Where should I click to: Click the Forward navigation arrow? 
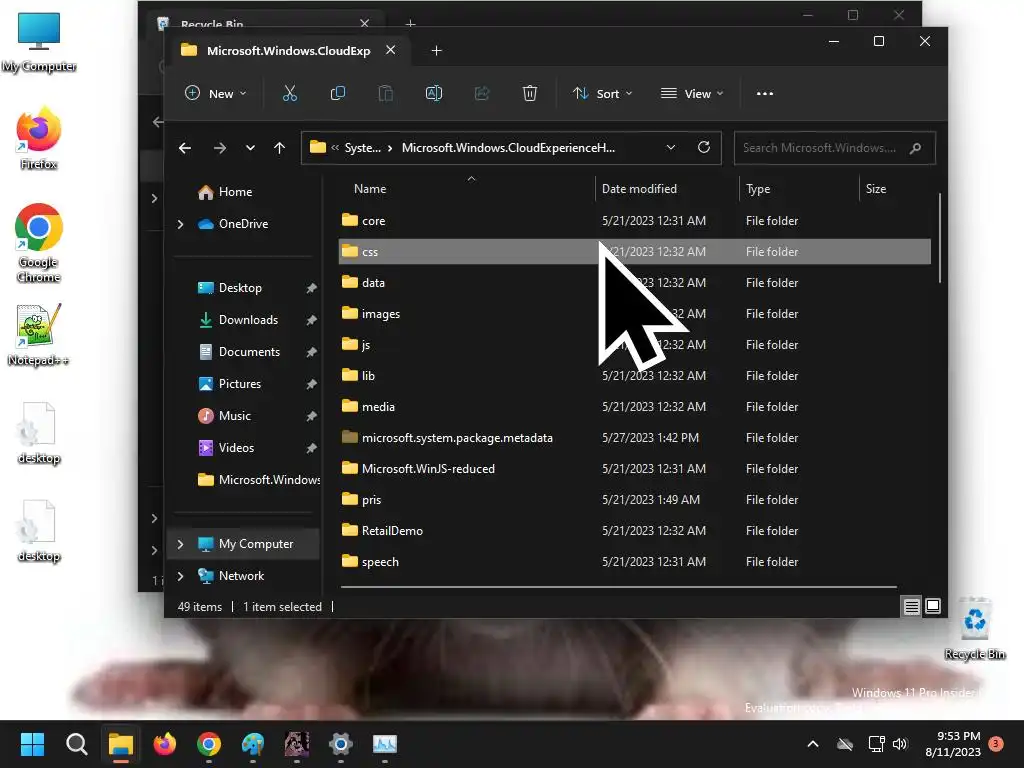pyautogui.click(x=219, y=148)
